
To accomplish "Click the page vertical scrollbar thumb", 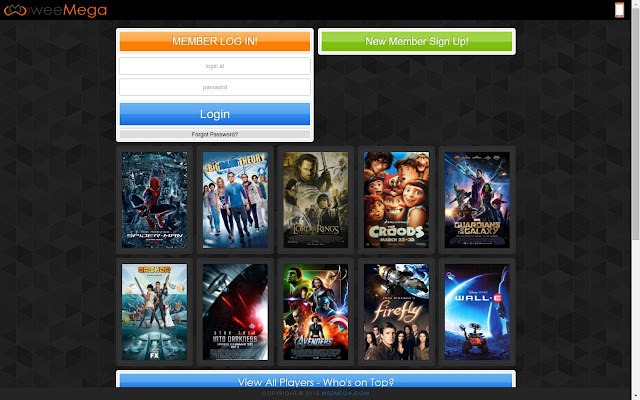I will point(636,122).
